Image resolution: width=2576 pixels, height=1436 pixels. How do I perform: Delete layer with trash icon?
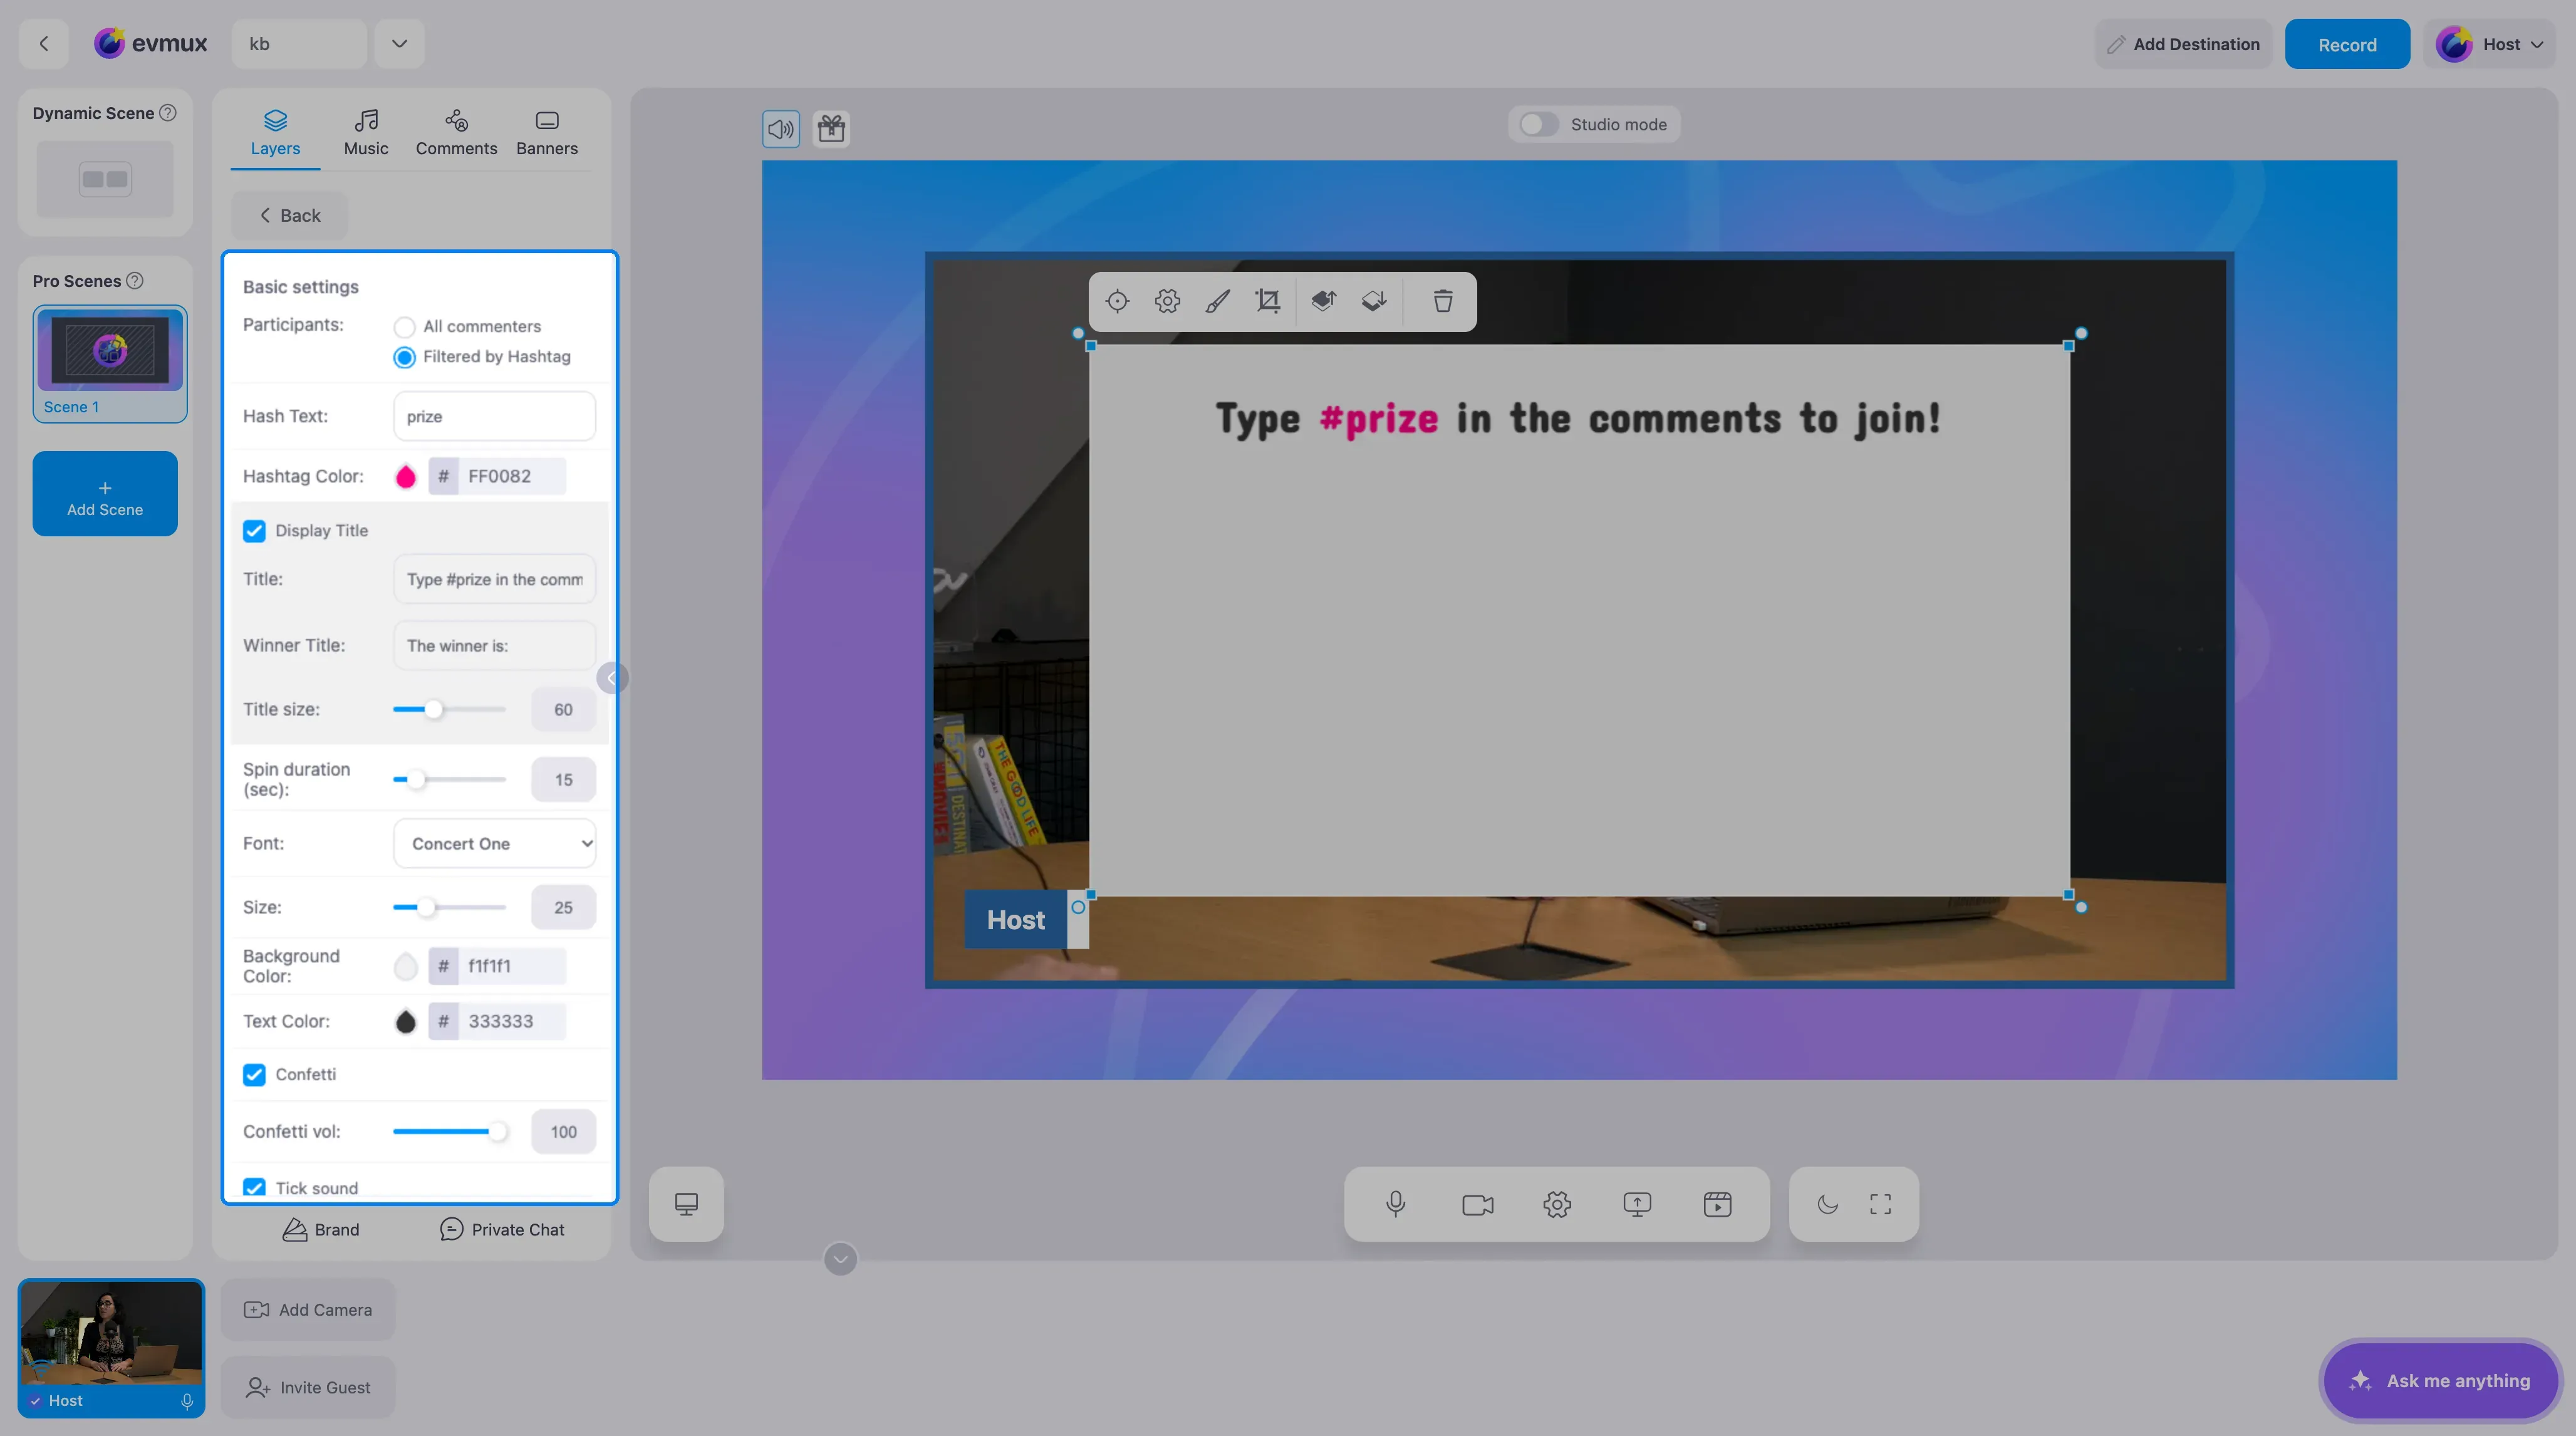[x=1442, y=301]
